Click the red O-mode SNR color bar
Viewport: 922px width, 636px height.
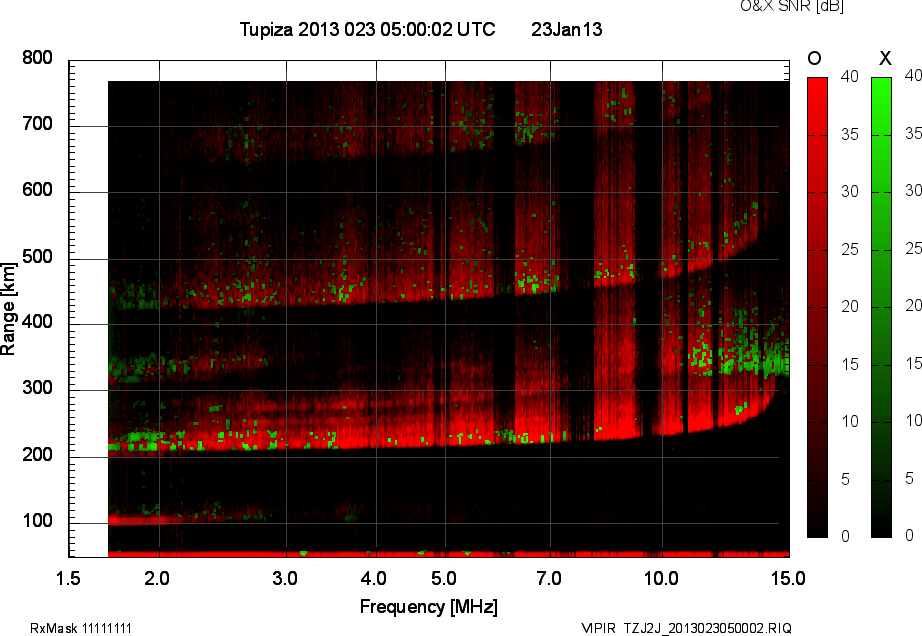817,307
